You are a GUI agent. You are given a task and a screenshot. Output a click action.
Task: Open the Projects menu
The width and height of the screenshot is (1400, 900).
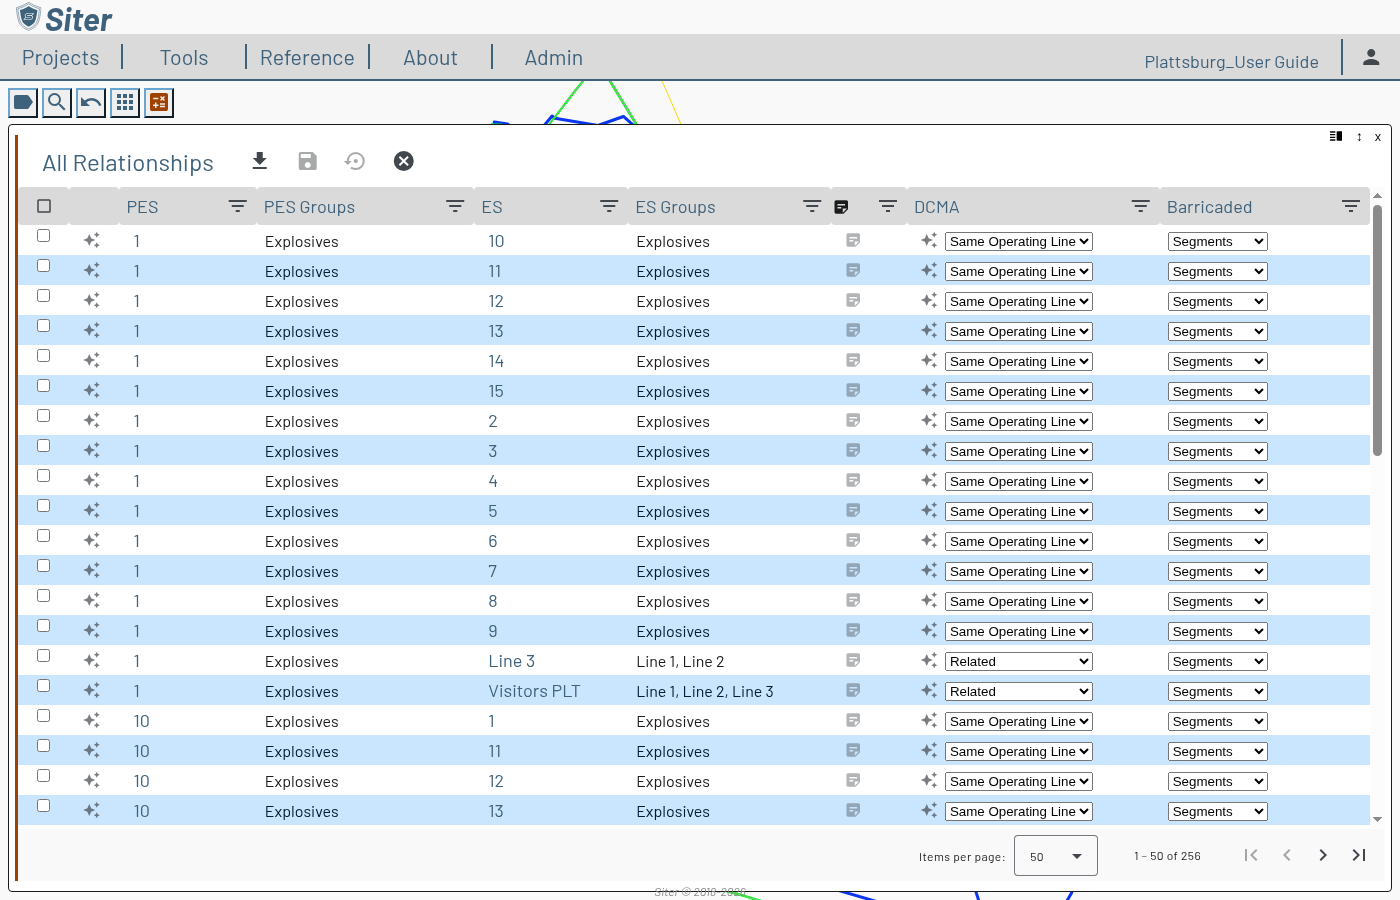click(x=61, y=58)
